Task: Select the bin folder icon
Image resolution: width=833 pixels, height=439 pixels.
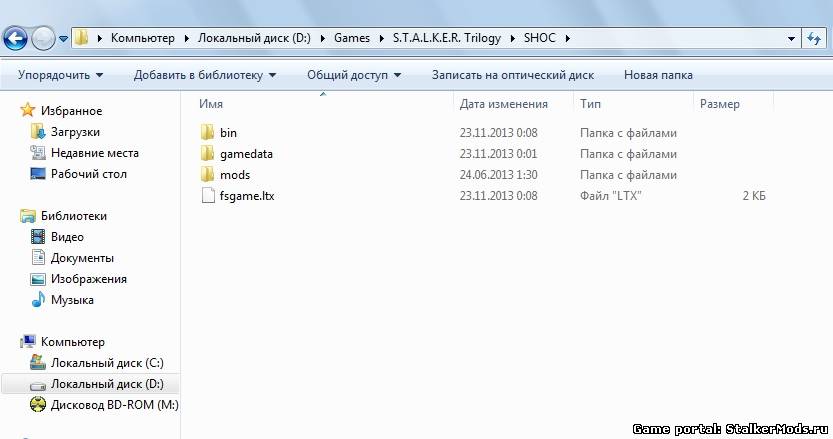Action: (x=208, y=132)
